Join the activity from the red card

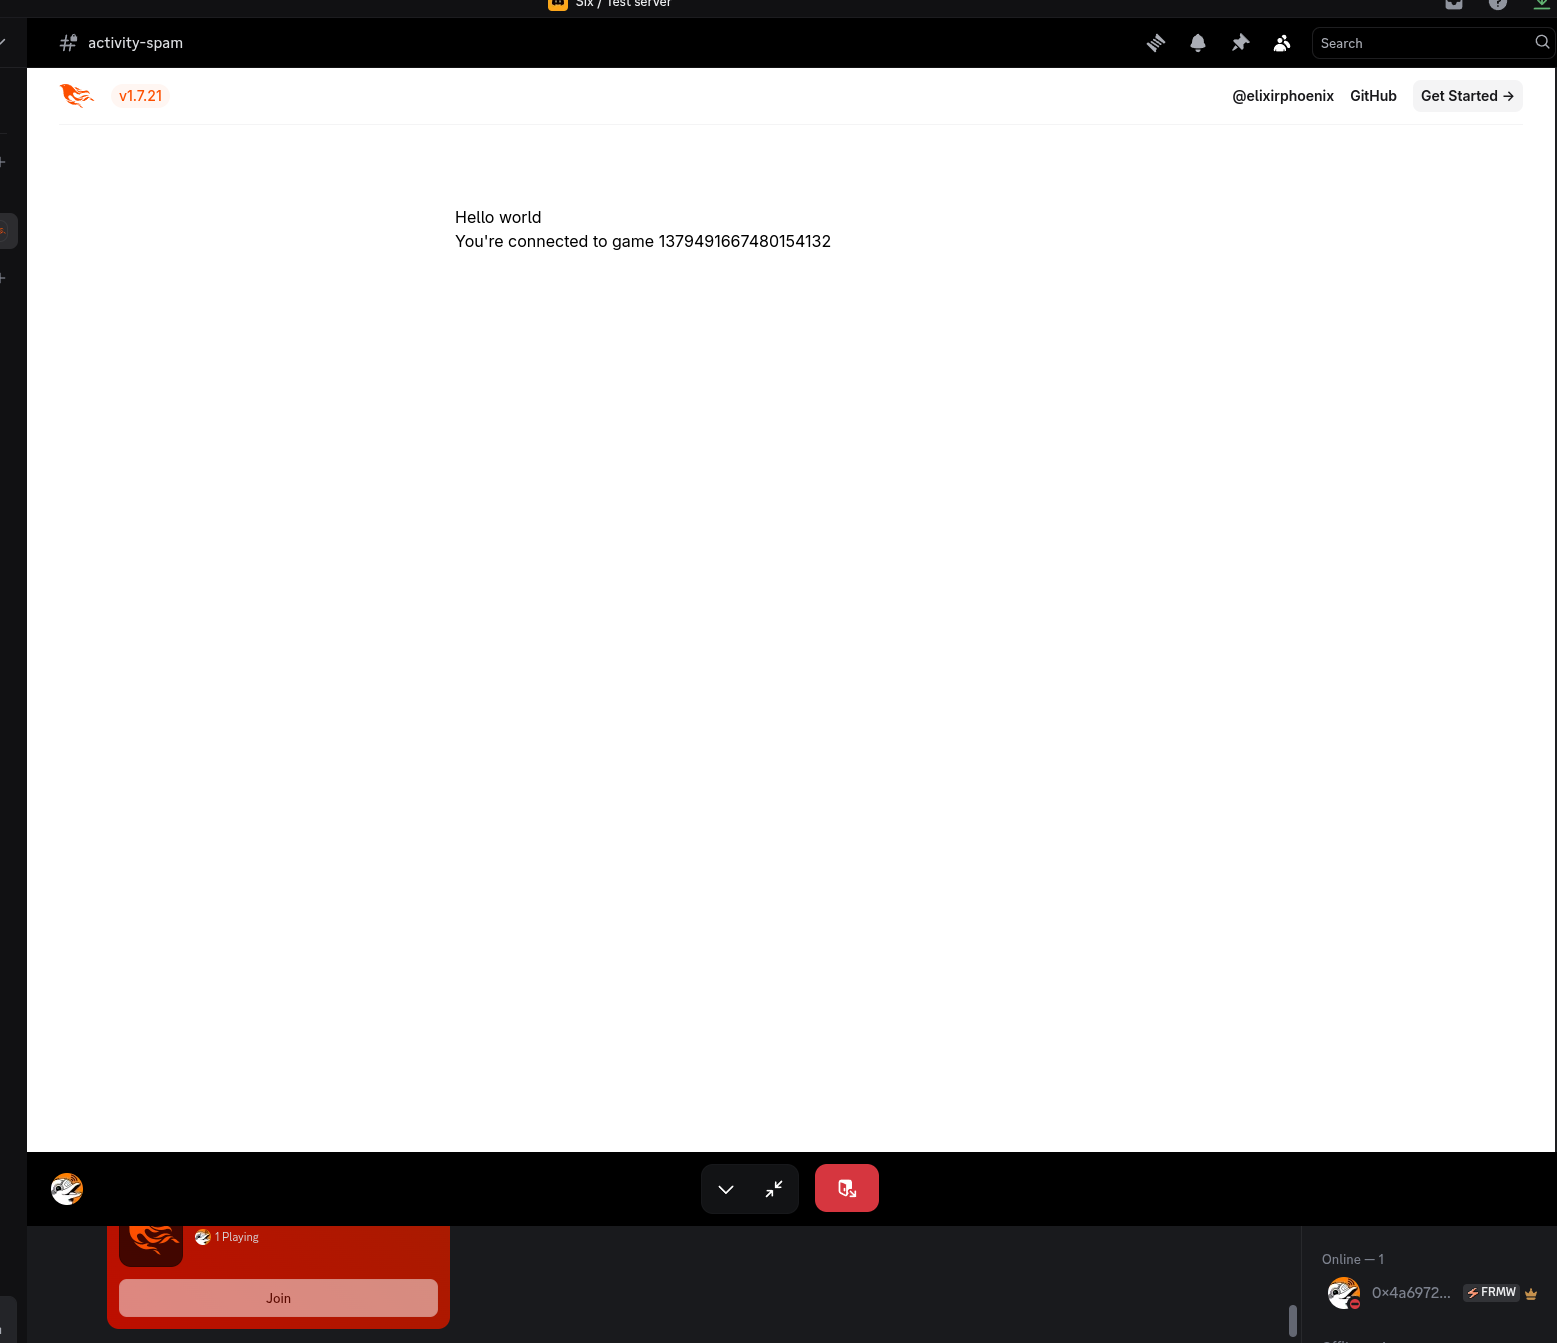(278, 1298)
